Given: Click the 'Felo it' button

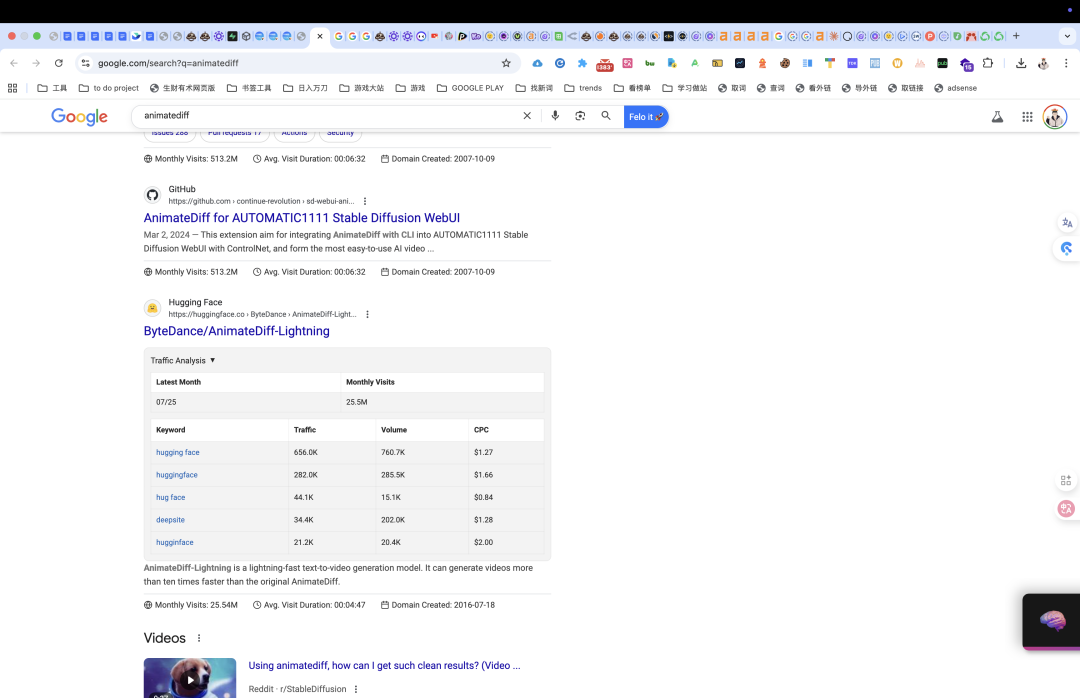Looking at the screenshot, I should coord(646,116).
